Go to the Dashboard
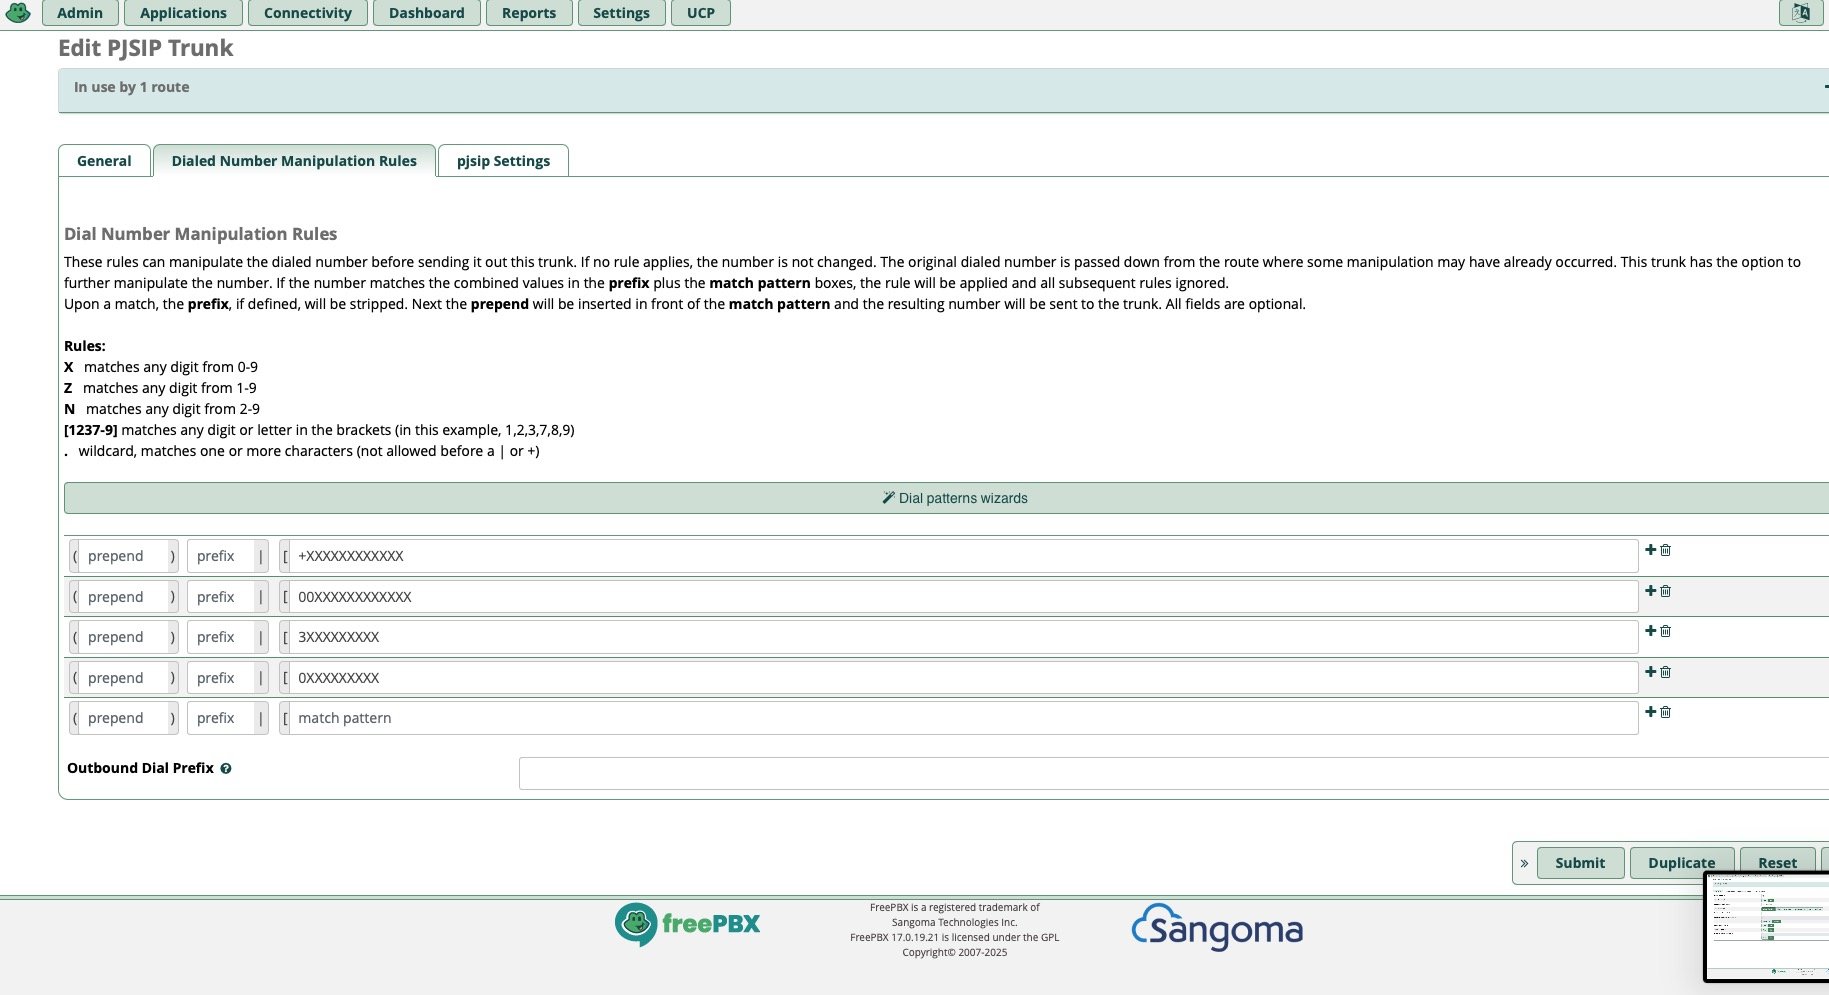The height and width of the screenshot is (995, 1829). pos(427,13)
